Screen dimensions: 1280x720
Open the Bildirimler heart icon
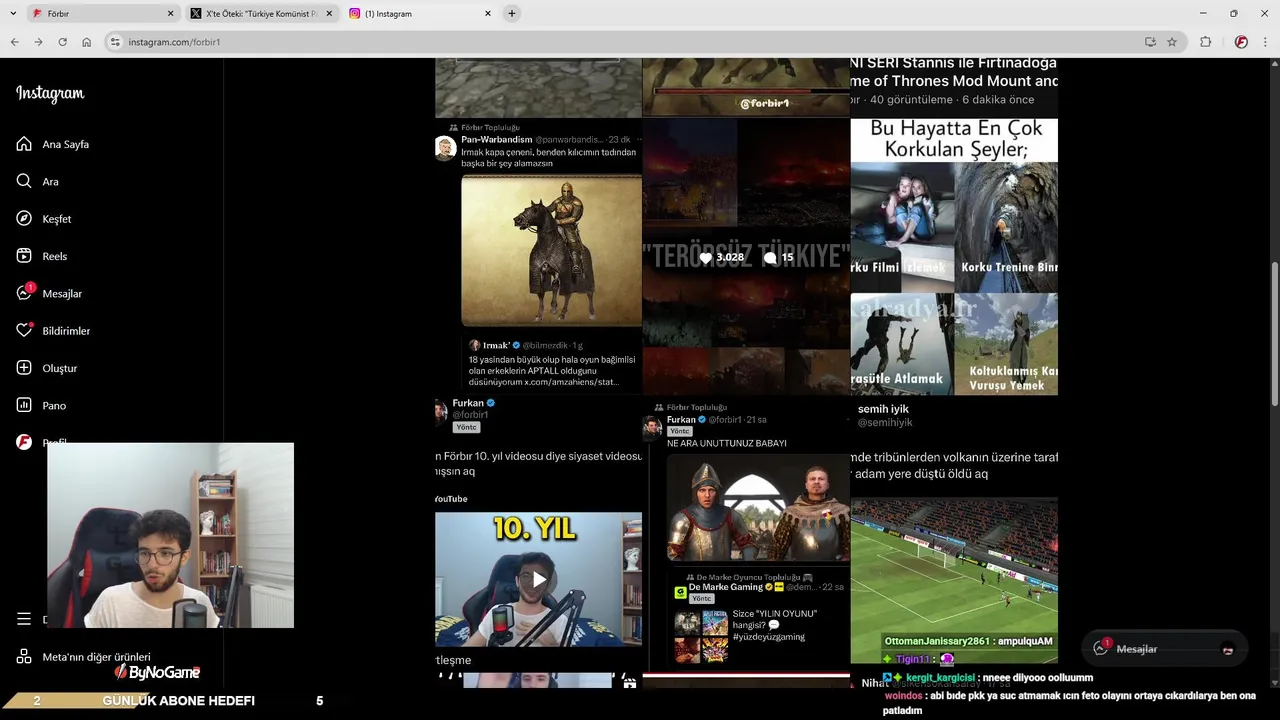(x=24, y=331)
